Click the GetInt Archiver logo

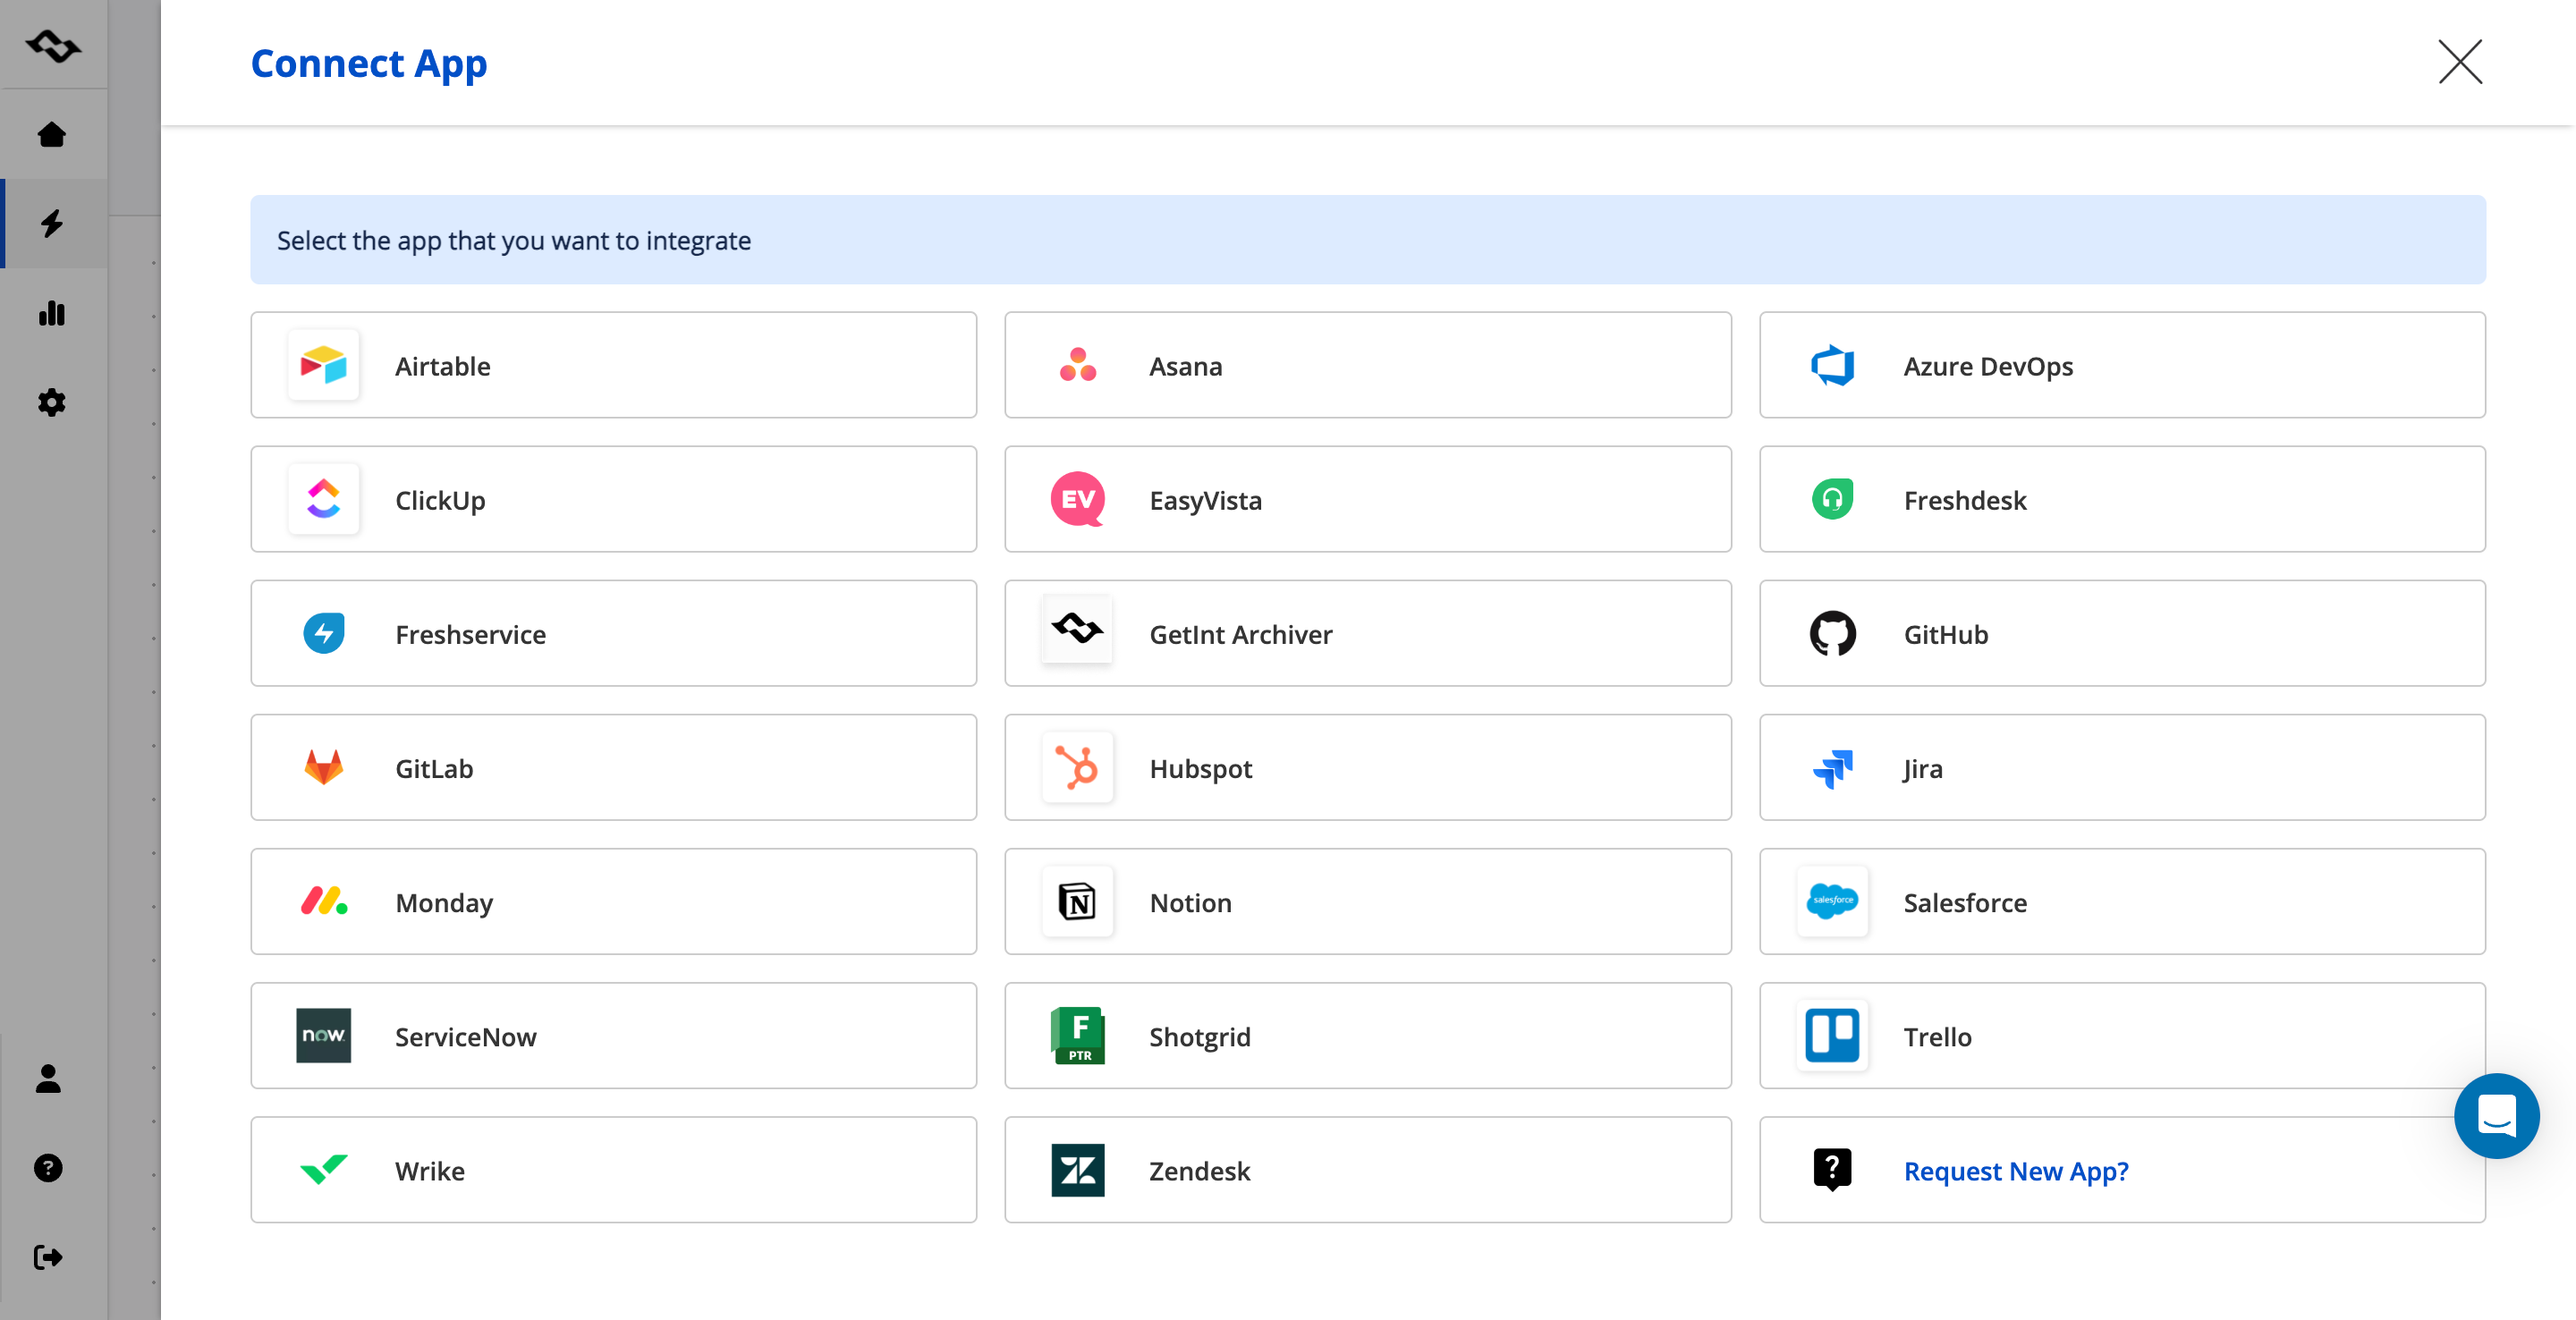pos(1077,629)
